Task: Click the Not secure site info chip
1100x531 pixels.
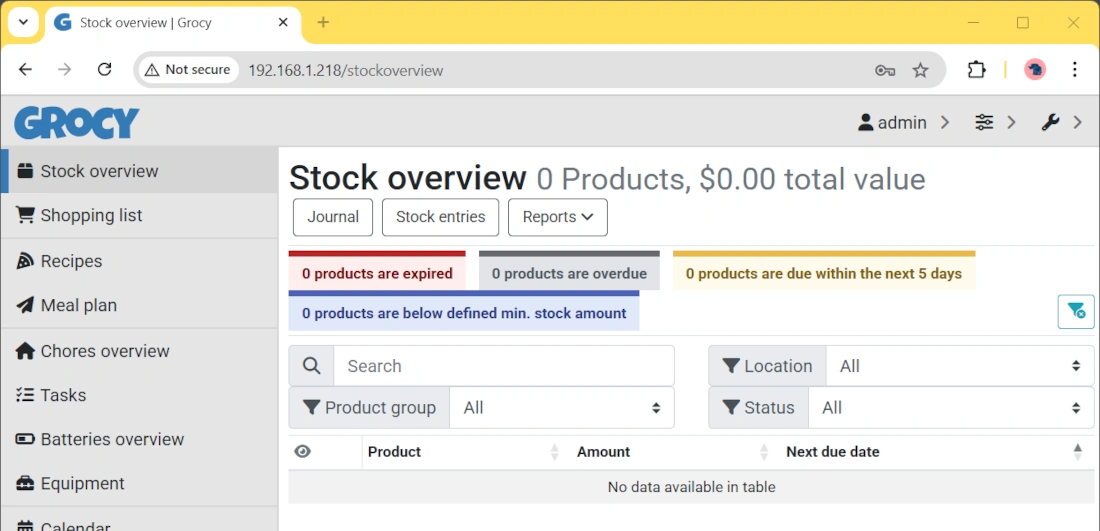Action: pyautogui.click(x=188, y=69)
